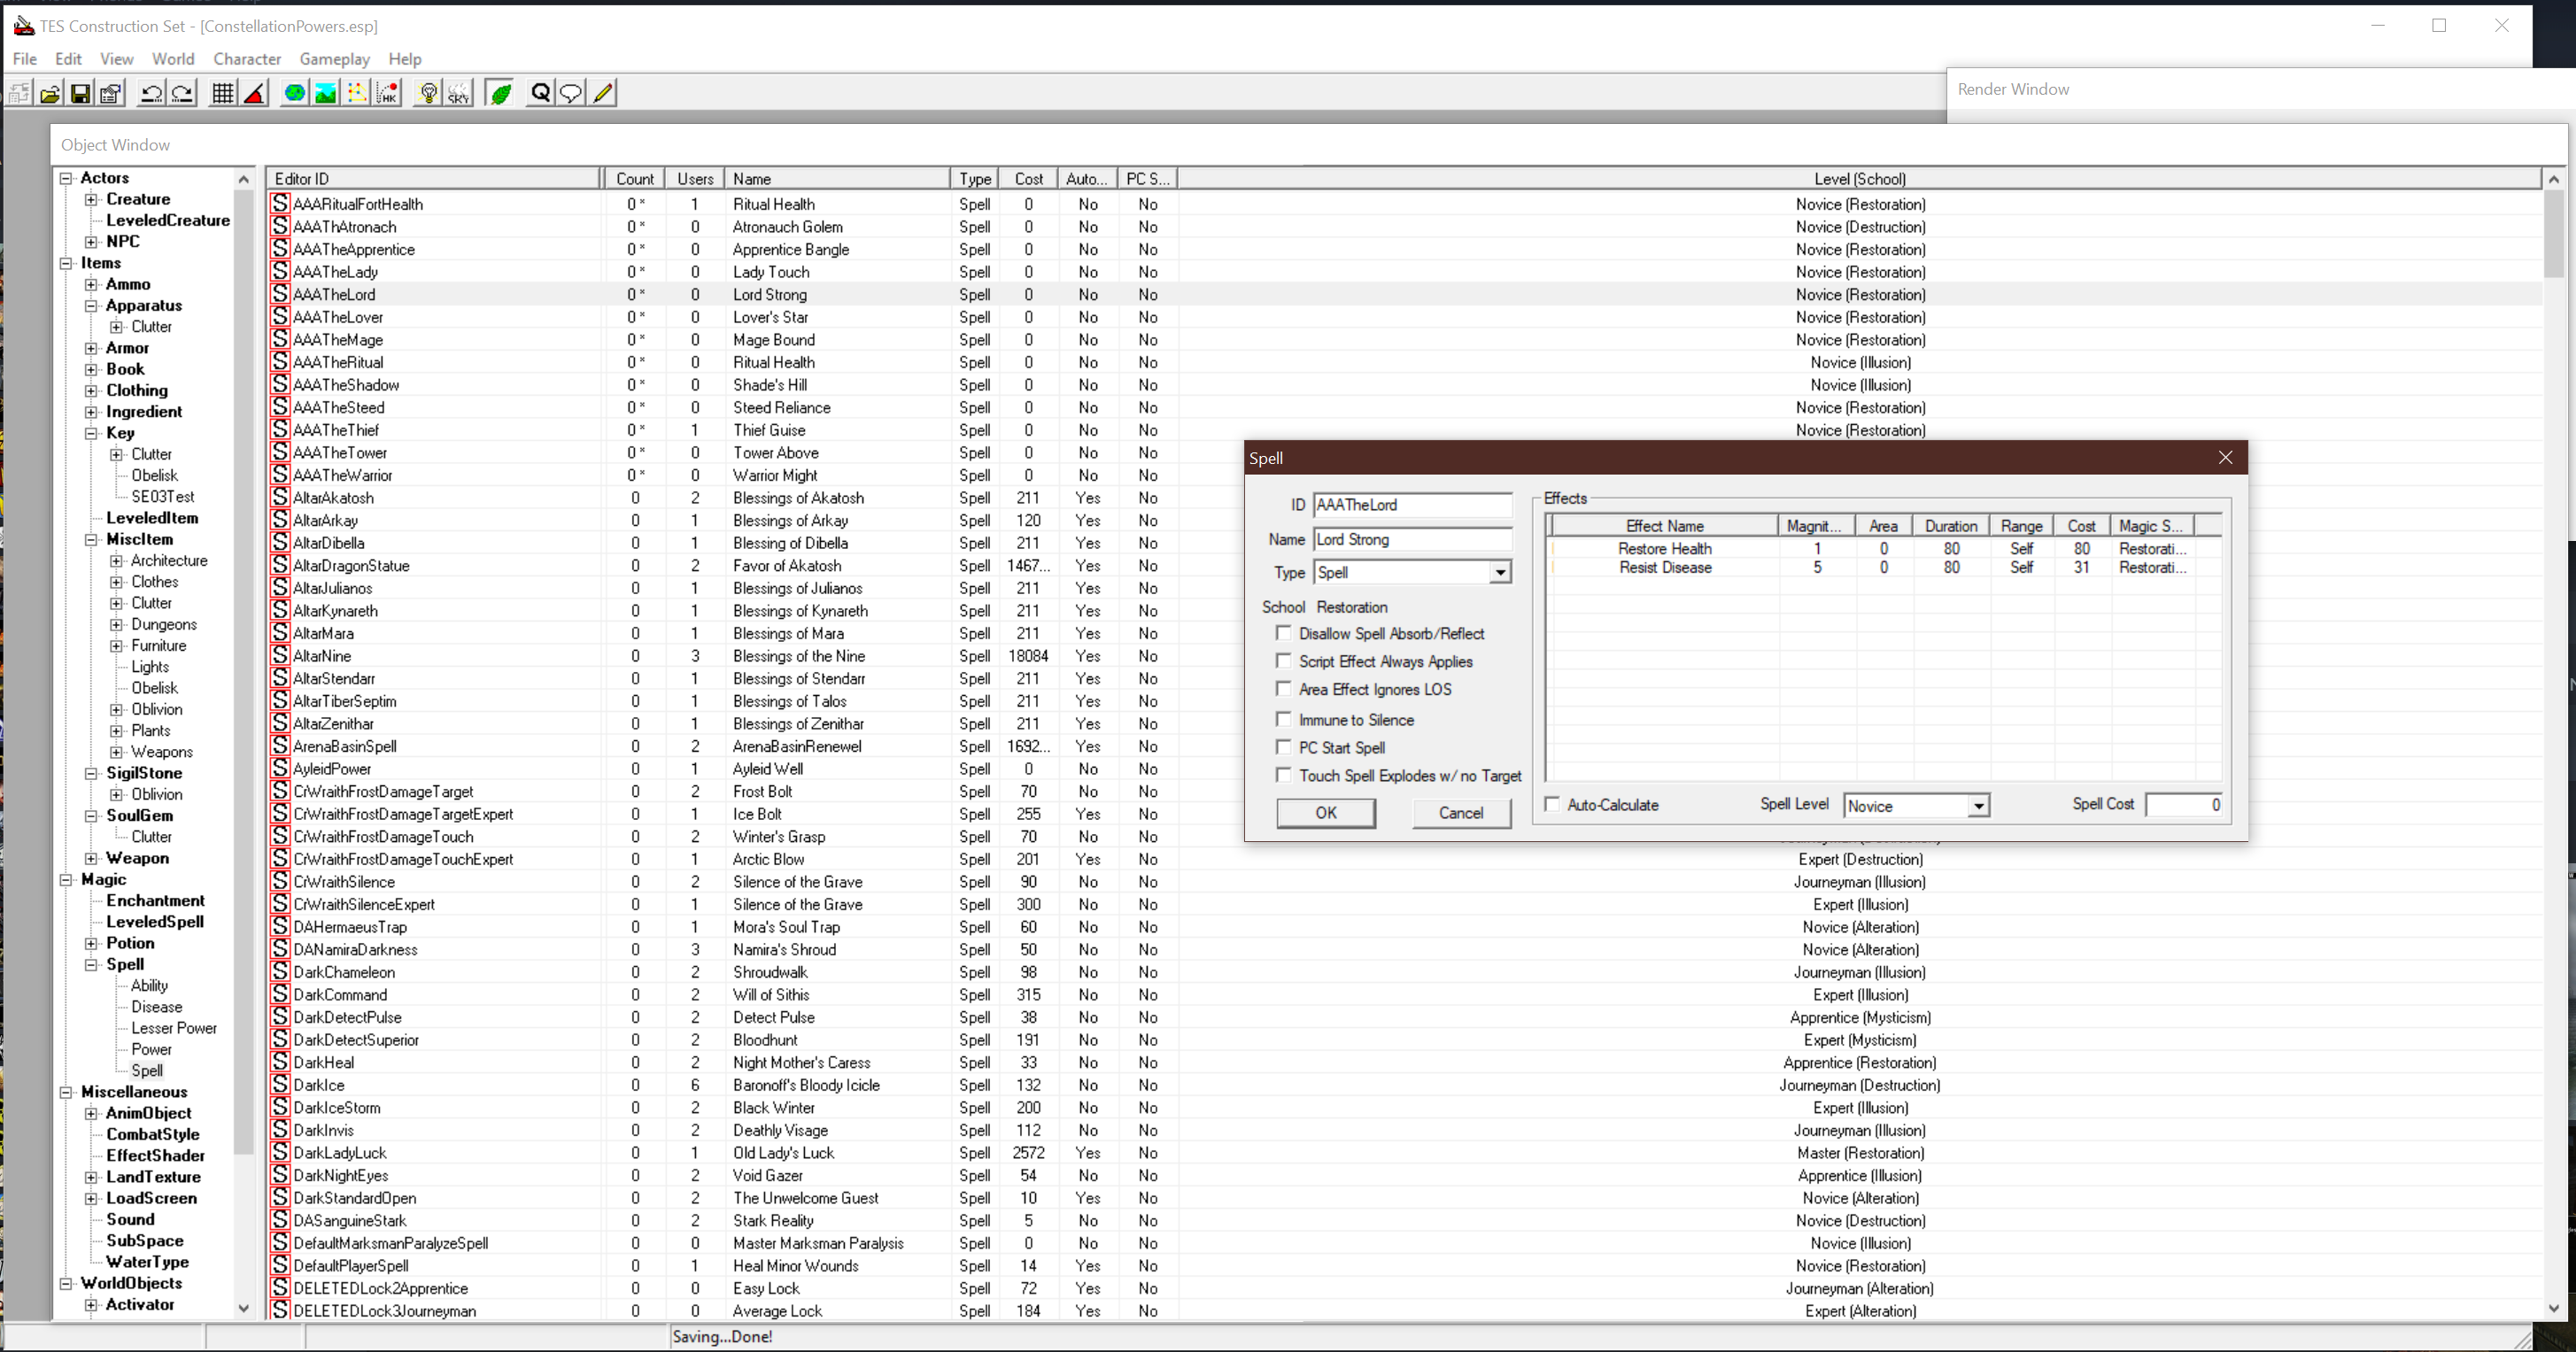The width and height of the screenshot is (2576, 1352).
Task: Toggle Auto-Calculate spell cost checkbox
Action: coord(1554,804)
